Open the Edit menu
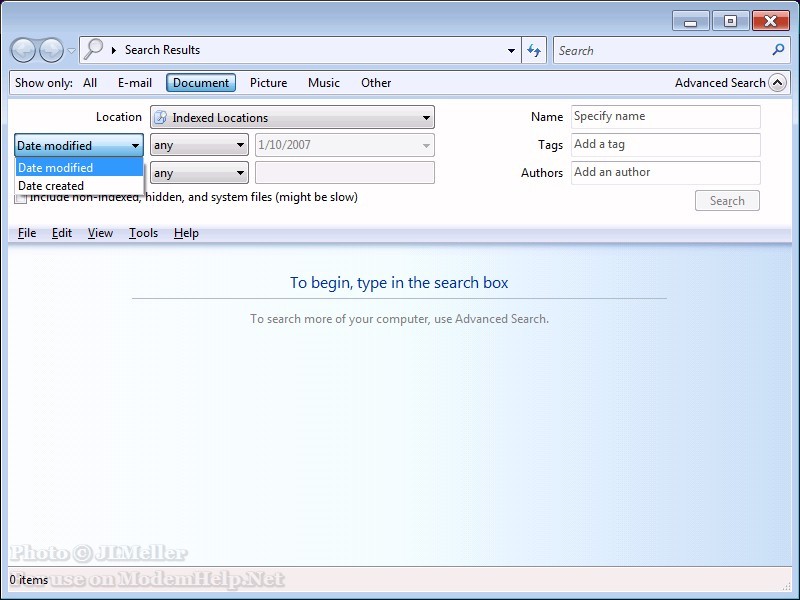Image resolution: width=800 pixels, height=600 pixels. tap(62, 233)
